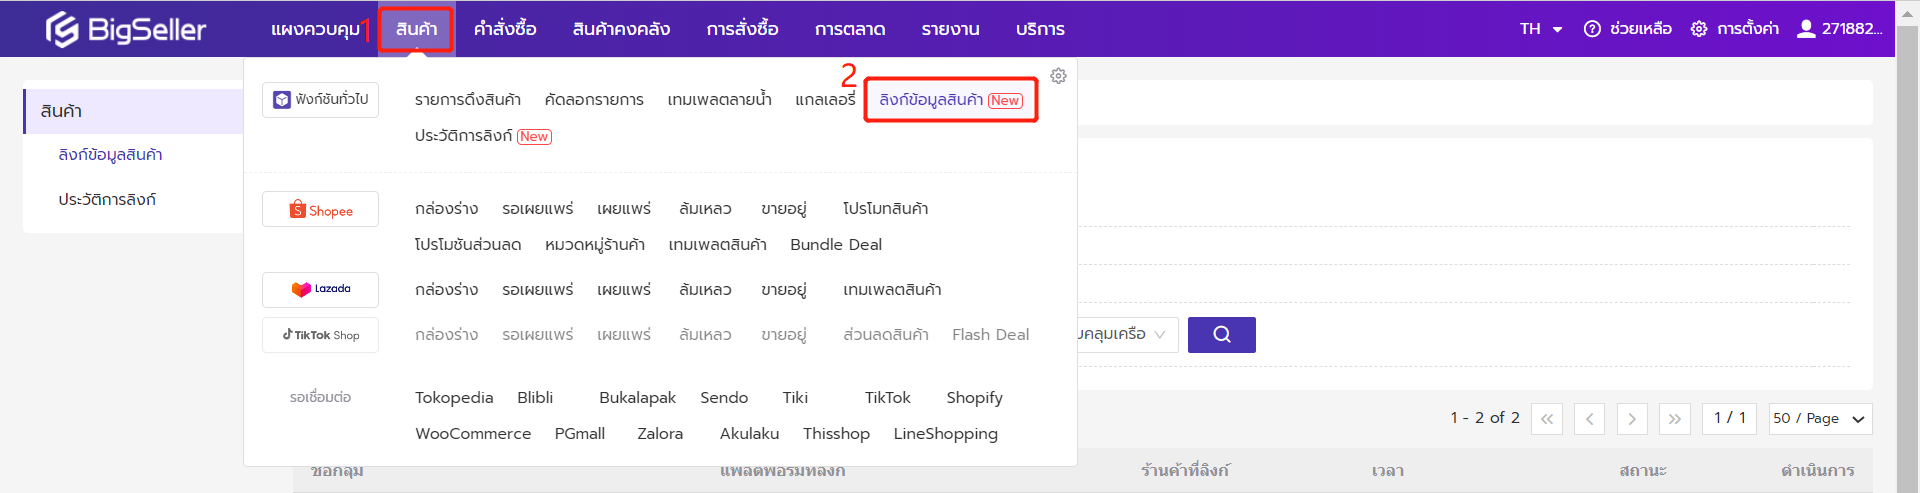Select ประวัติการลิงก์ in left sidebar
This screenshot has width=1920, height=493.
pos(107,200)
